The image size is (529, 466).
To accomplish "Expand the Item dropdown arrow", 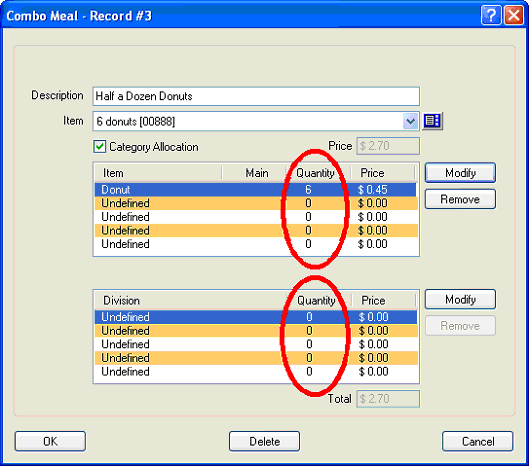I will (x=410, y=121).
